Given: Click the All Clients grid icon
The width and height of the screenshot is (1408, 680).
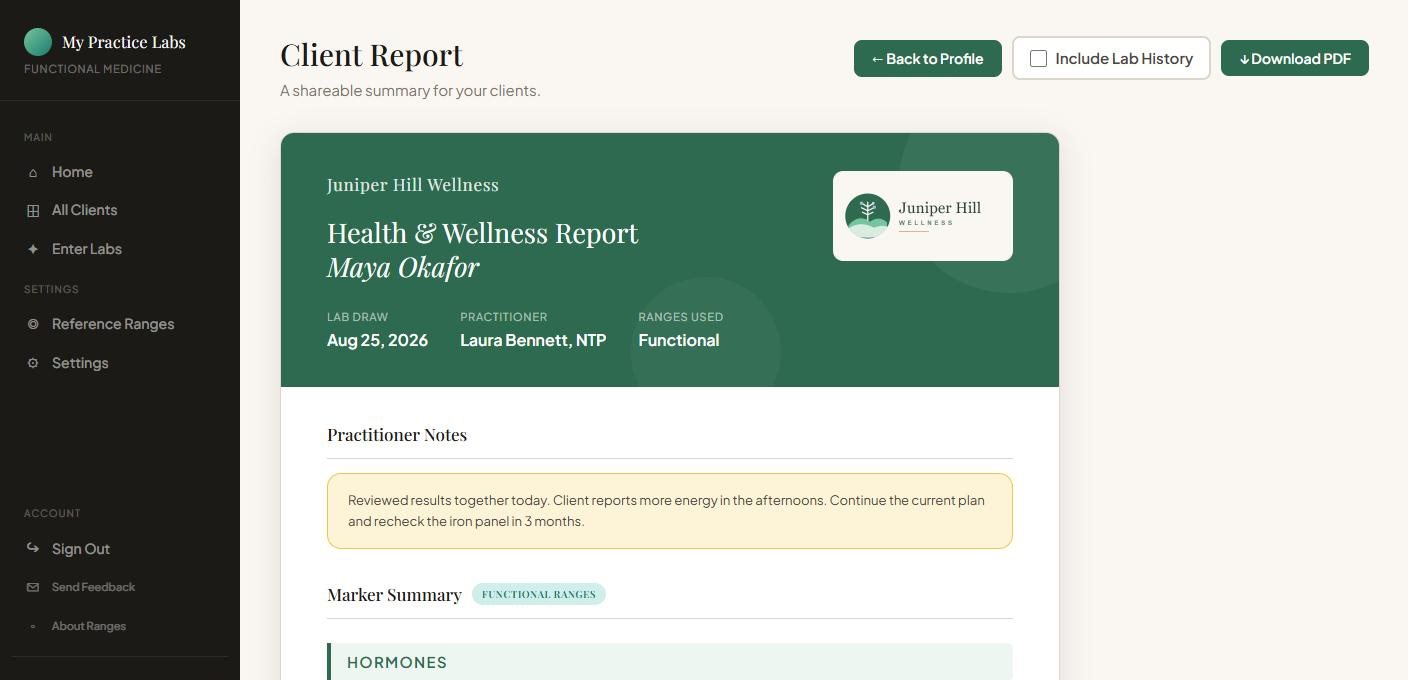Looking at the screenshot, I should (x=33, y=211).
